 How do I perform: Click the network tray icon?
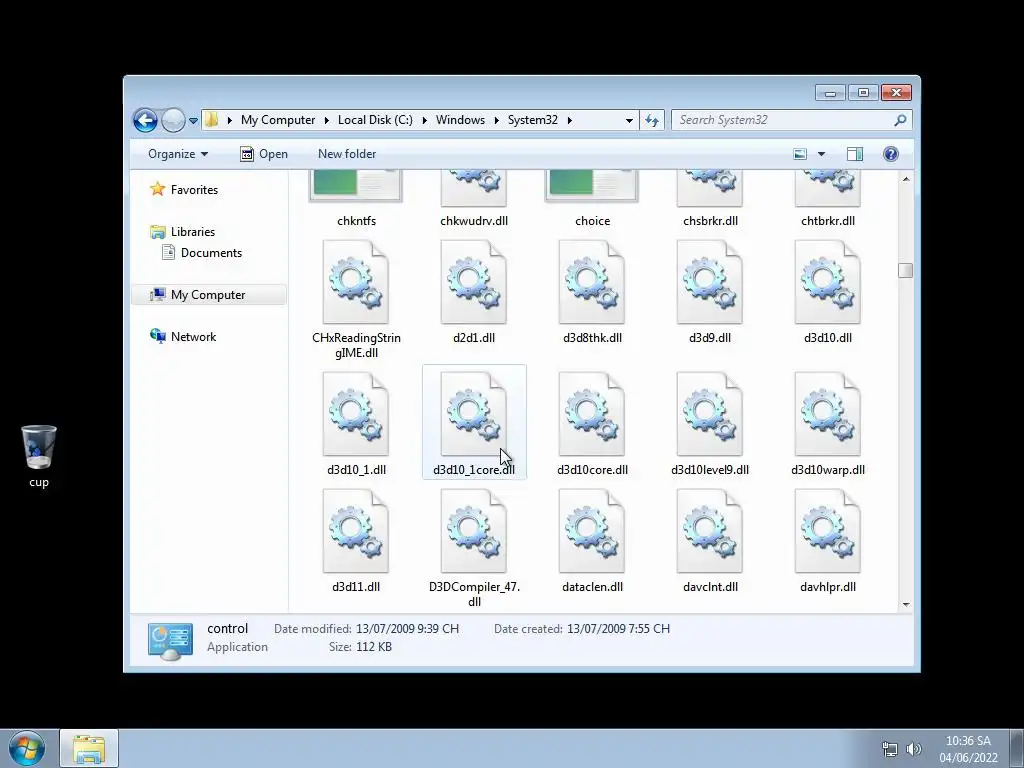889,748
